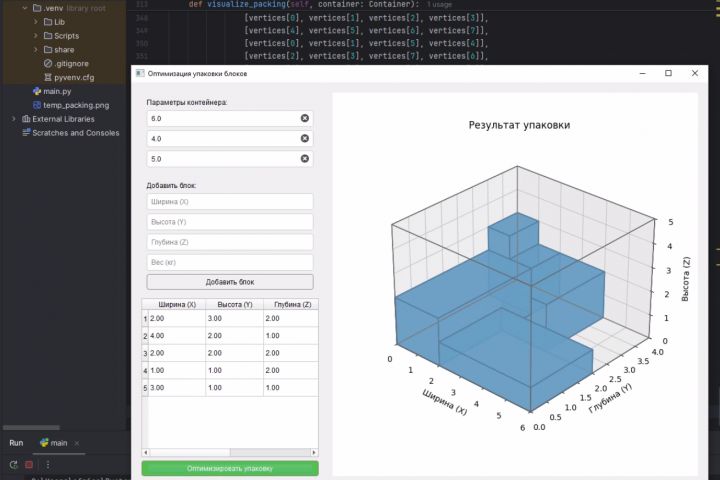Collapse the .venv folder
Viewport: 720px width, 480px height.
[25, 8]
